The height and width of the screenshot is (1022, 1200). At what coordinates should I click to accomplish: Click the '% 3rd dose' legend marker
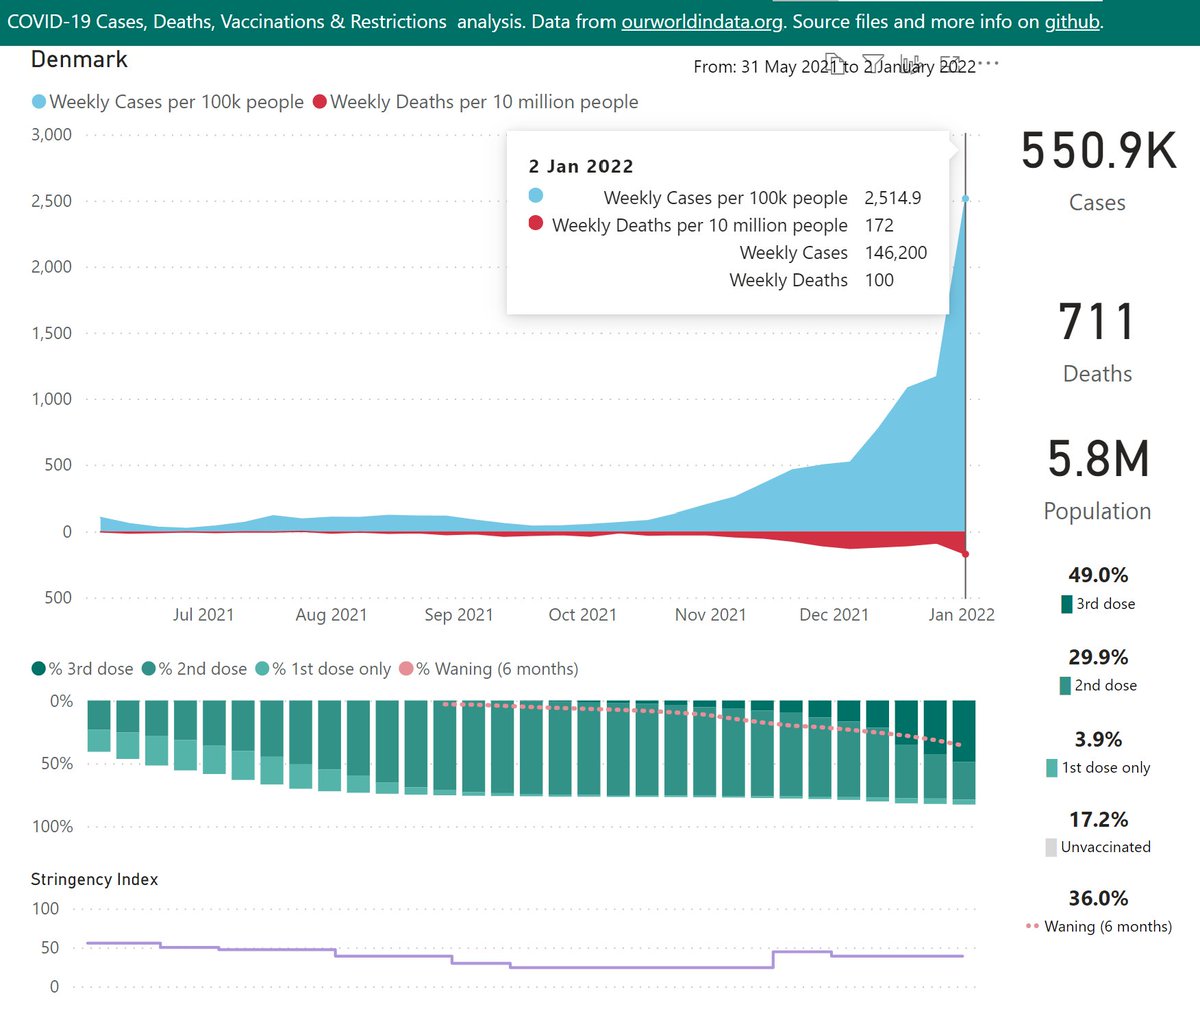pos(39,669)
